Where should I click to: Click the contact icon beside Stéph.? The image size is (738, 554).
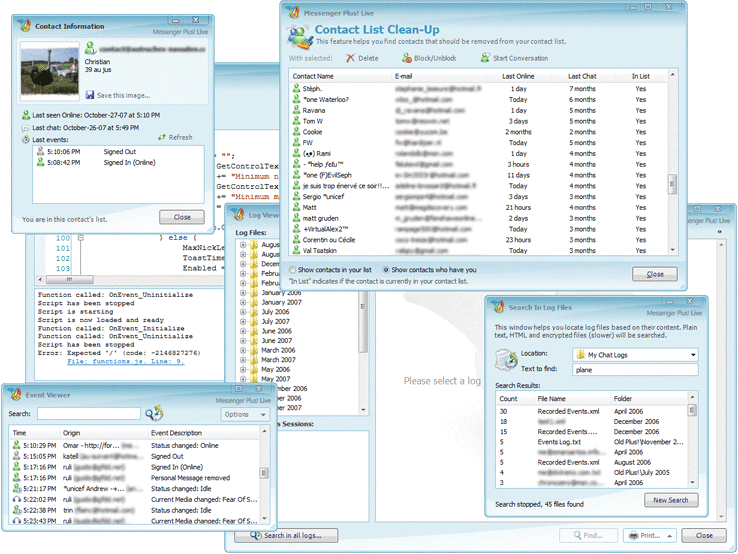point(297,88)
